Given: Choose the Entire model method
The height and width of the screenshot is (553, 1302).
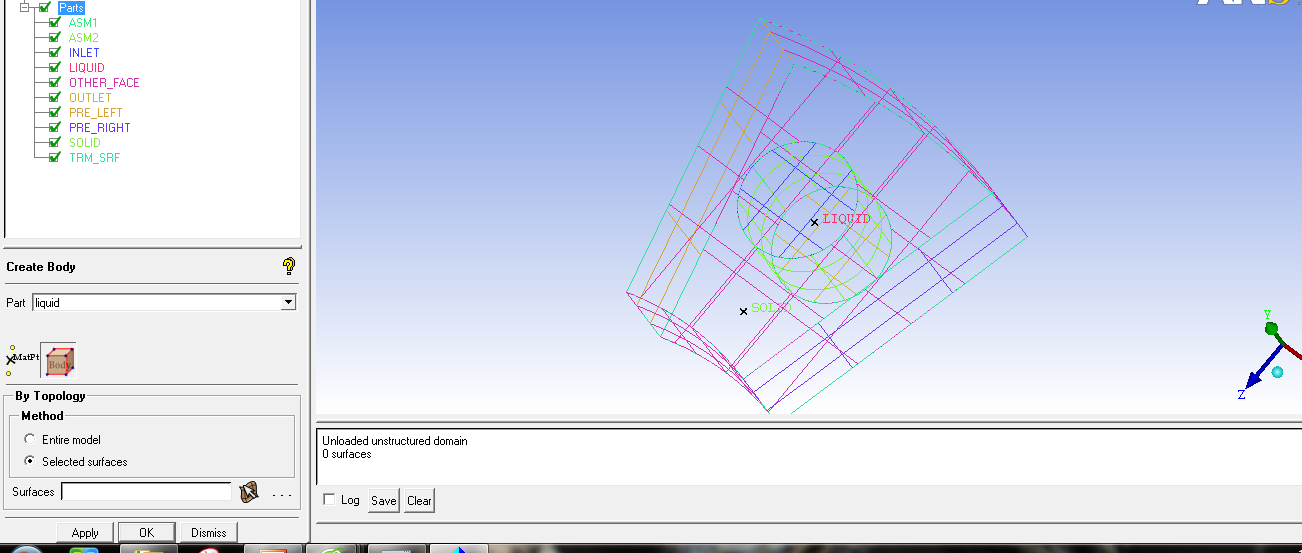Looking at the screenshot, I should [30, 440].
